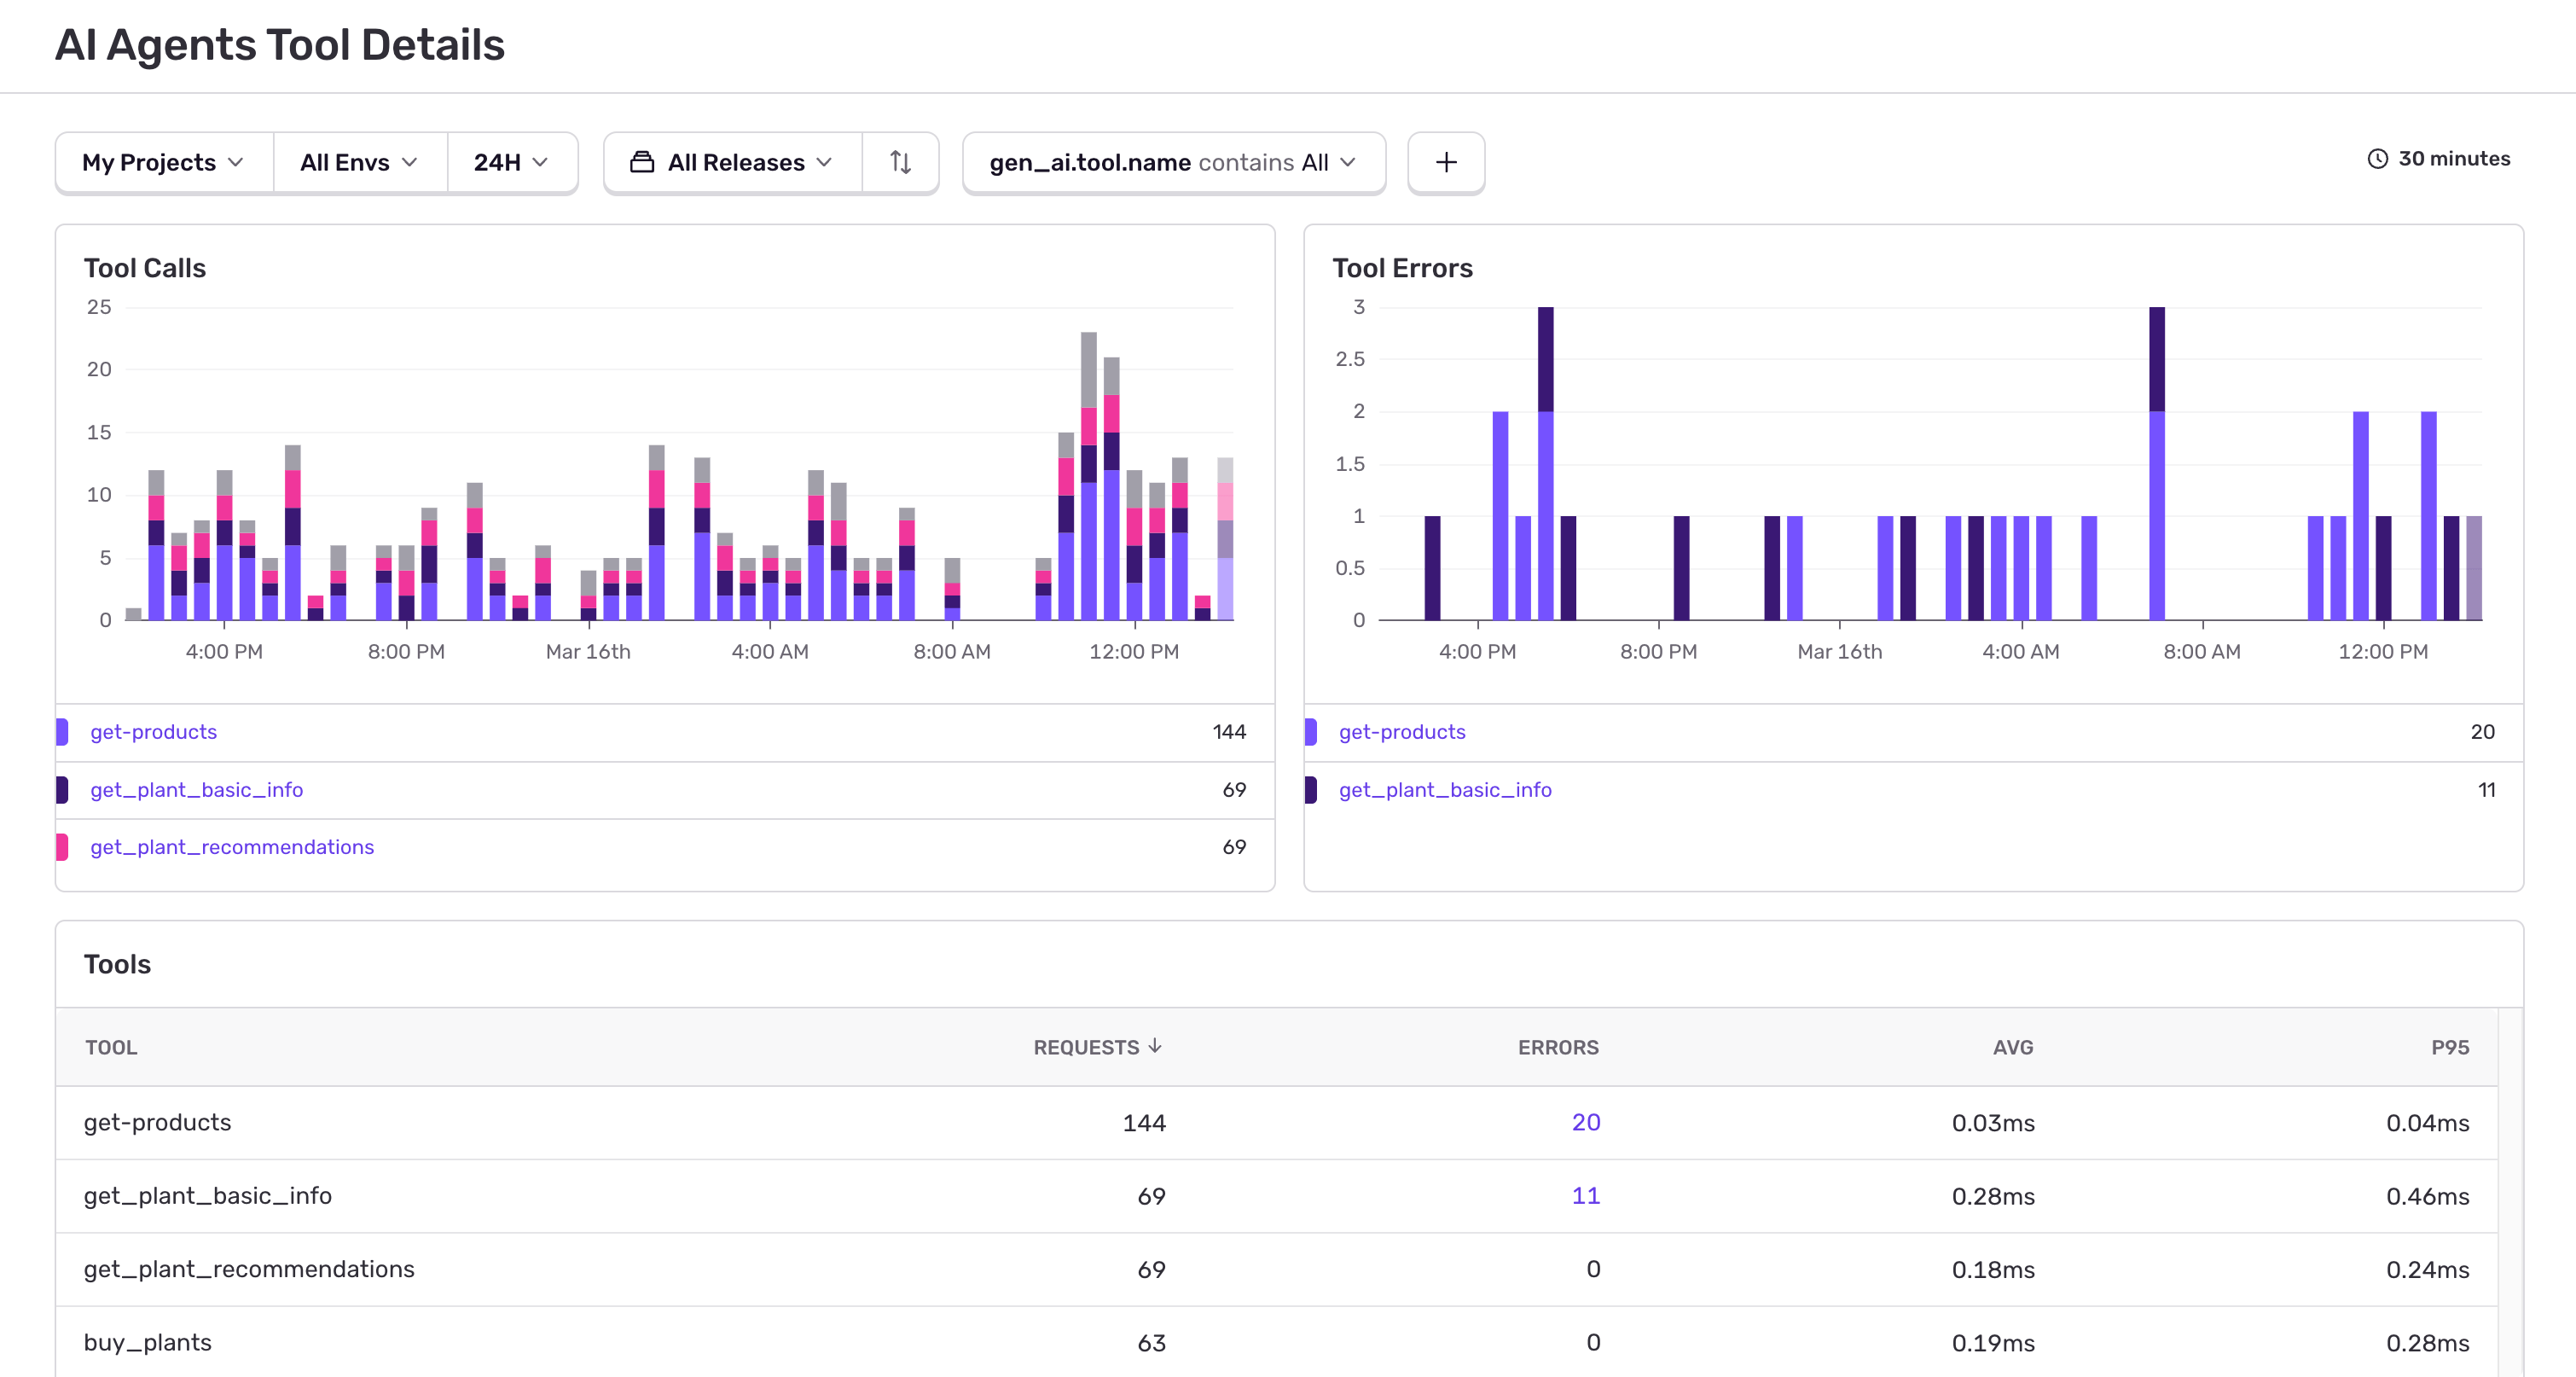Click the sort order arrows icon beside All Releases
The height and width of the screenshot is (1377, 2576).
(899, 162)
